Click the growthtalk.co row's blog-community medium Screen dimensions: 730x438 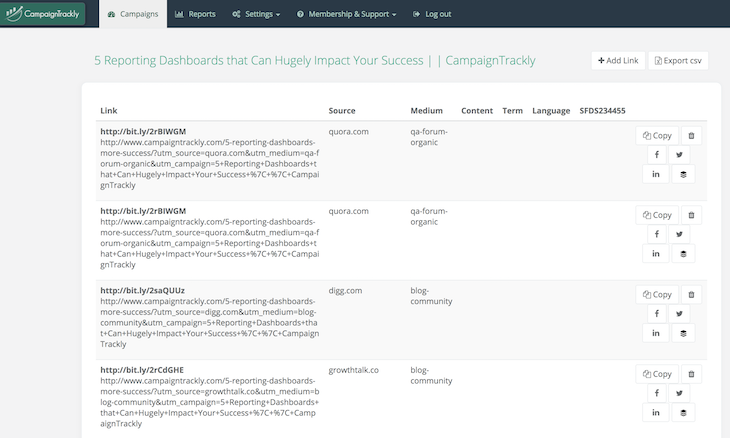431,376
